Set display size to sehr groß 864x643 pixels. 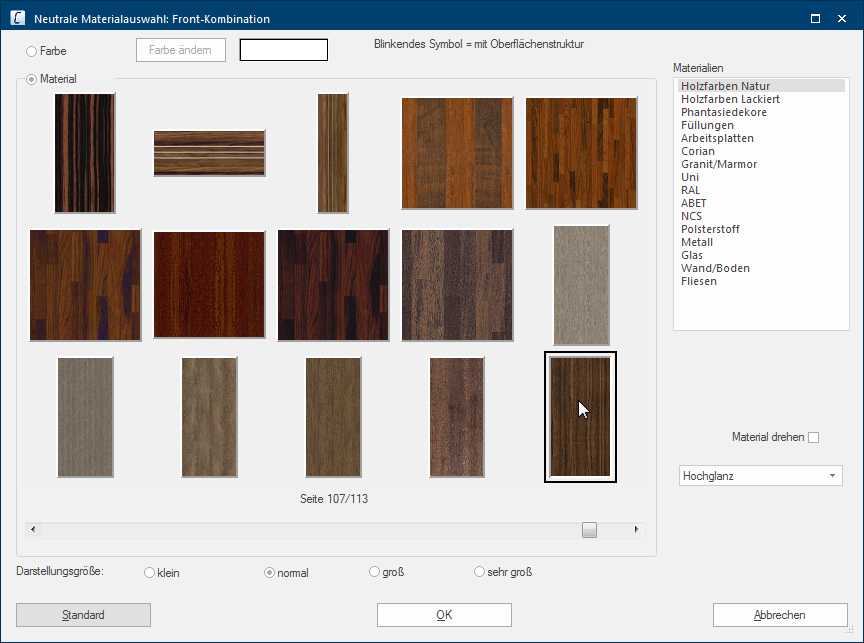pyautogui.click(x=480, y=573)
